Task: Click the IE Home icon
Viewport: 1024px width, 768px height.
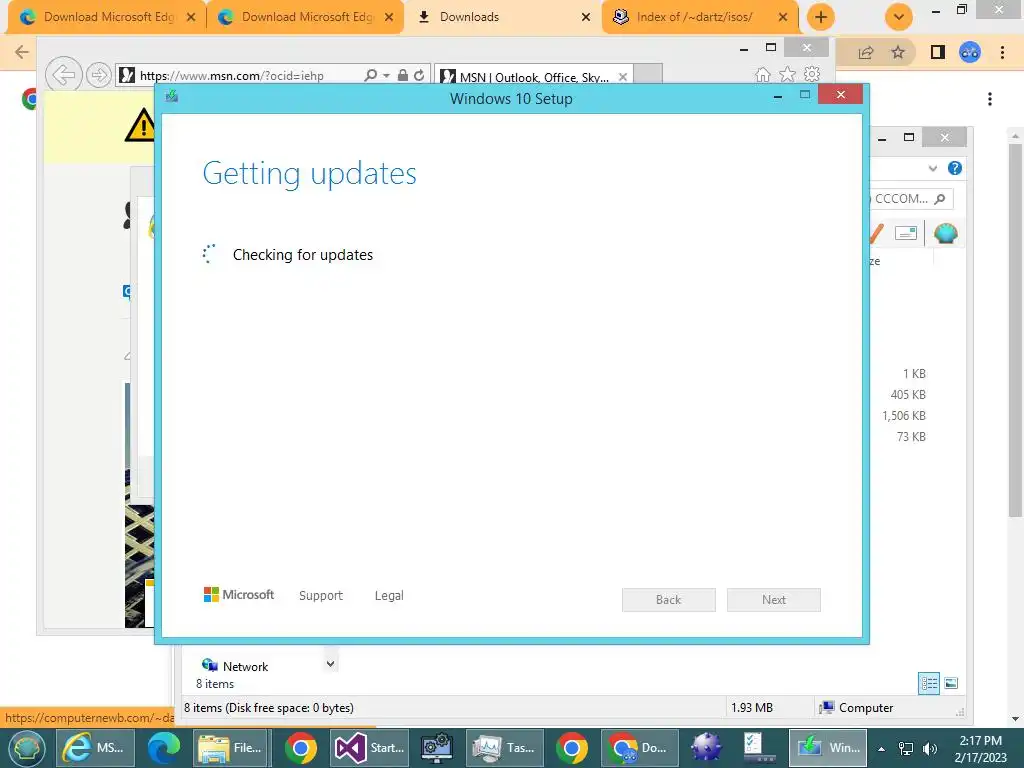Action: point(763,74)
